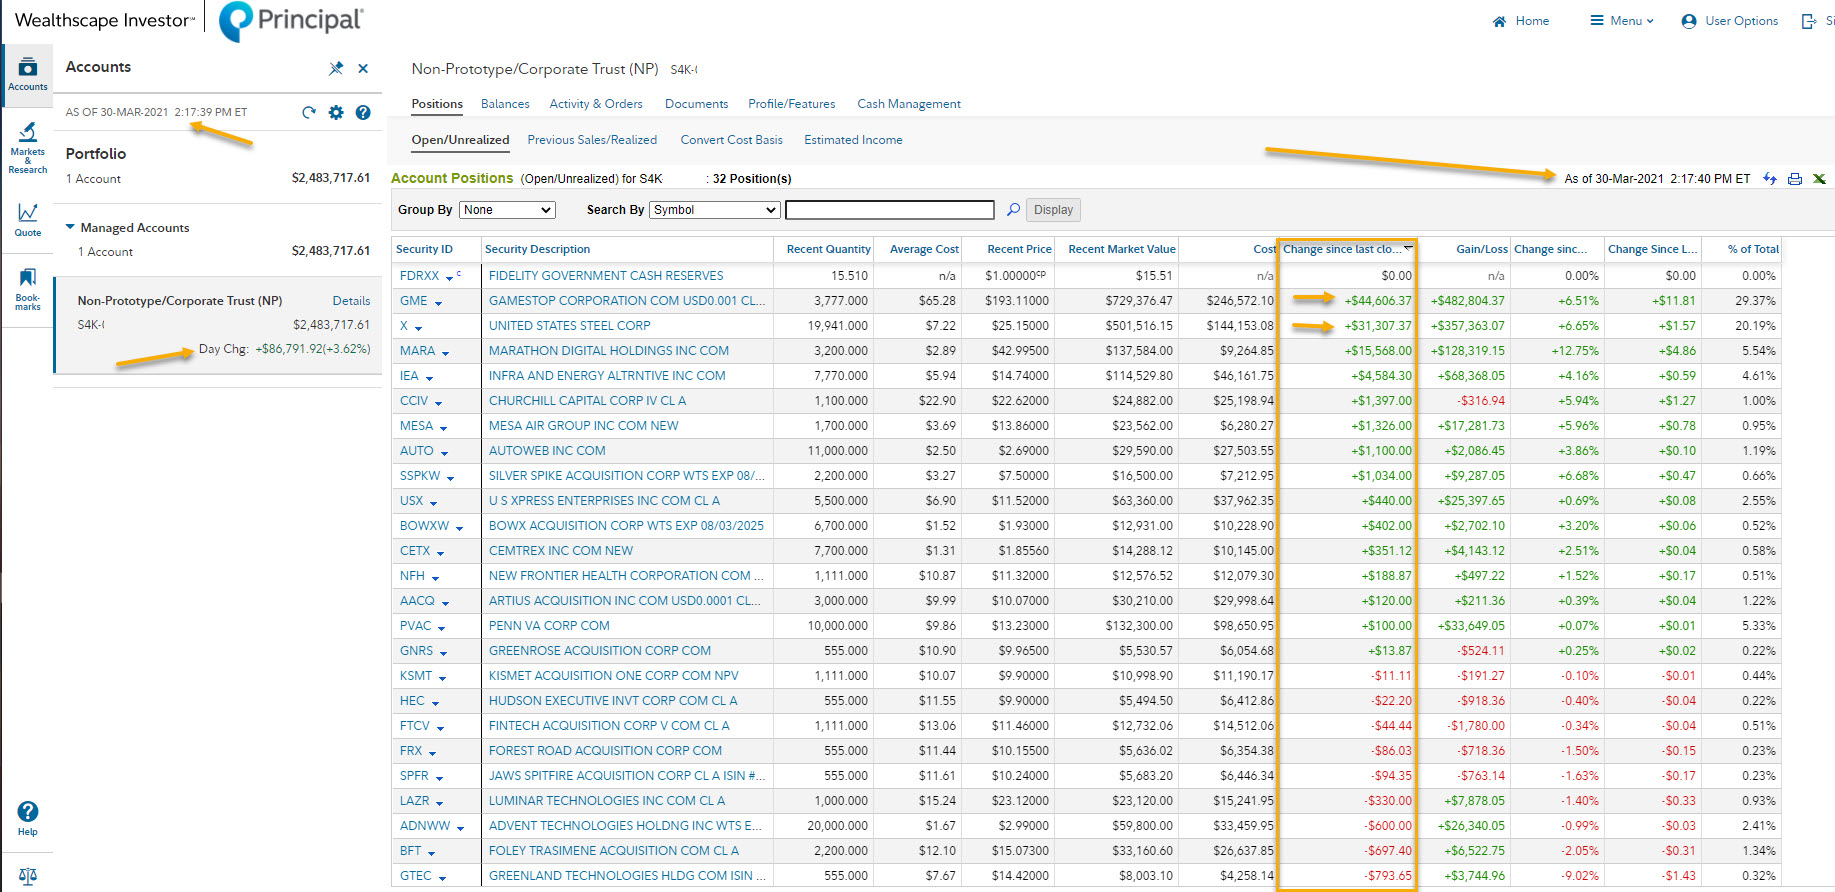Open the LAZR symbol dropdown arrow
This screenshot has width=1835, height=892.
pyautogui.click(x=439, y=802)
